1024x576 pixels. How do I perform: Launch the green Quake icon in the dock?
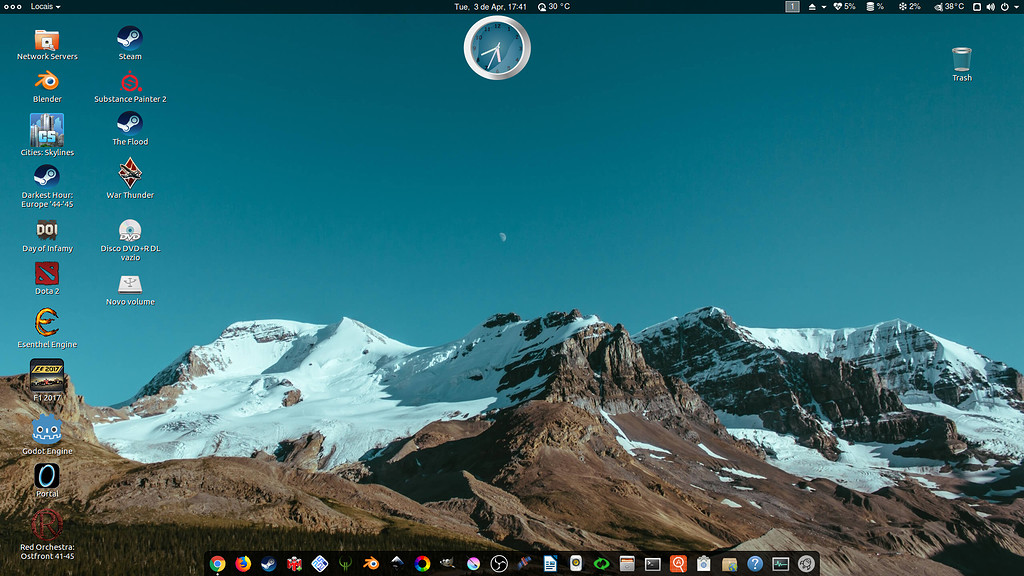(x=345, y=564)
